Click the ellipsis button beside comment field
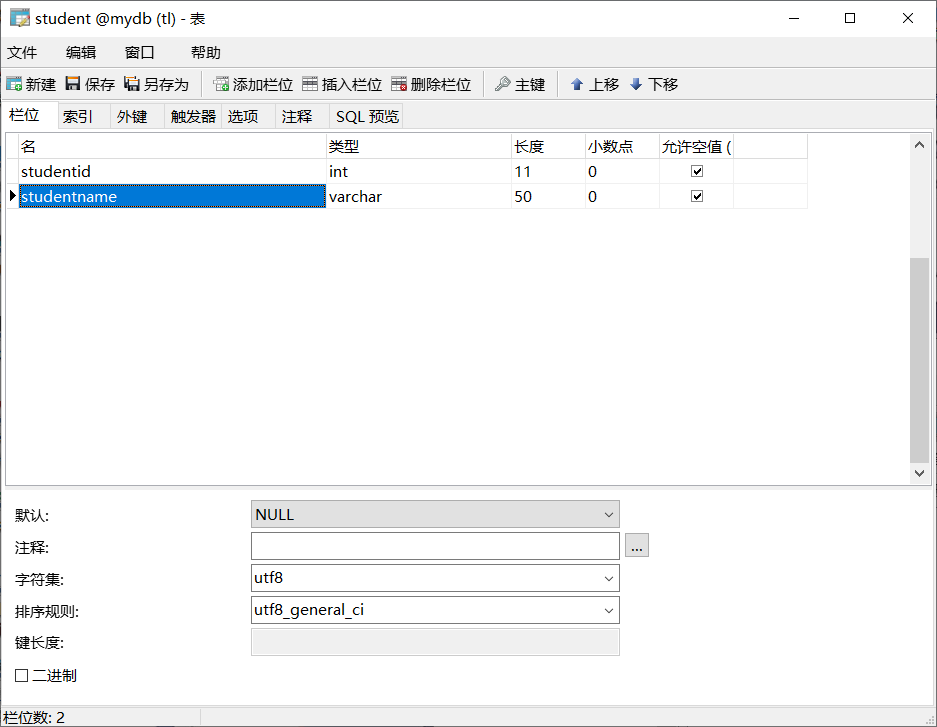 636,545
